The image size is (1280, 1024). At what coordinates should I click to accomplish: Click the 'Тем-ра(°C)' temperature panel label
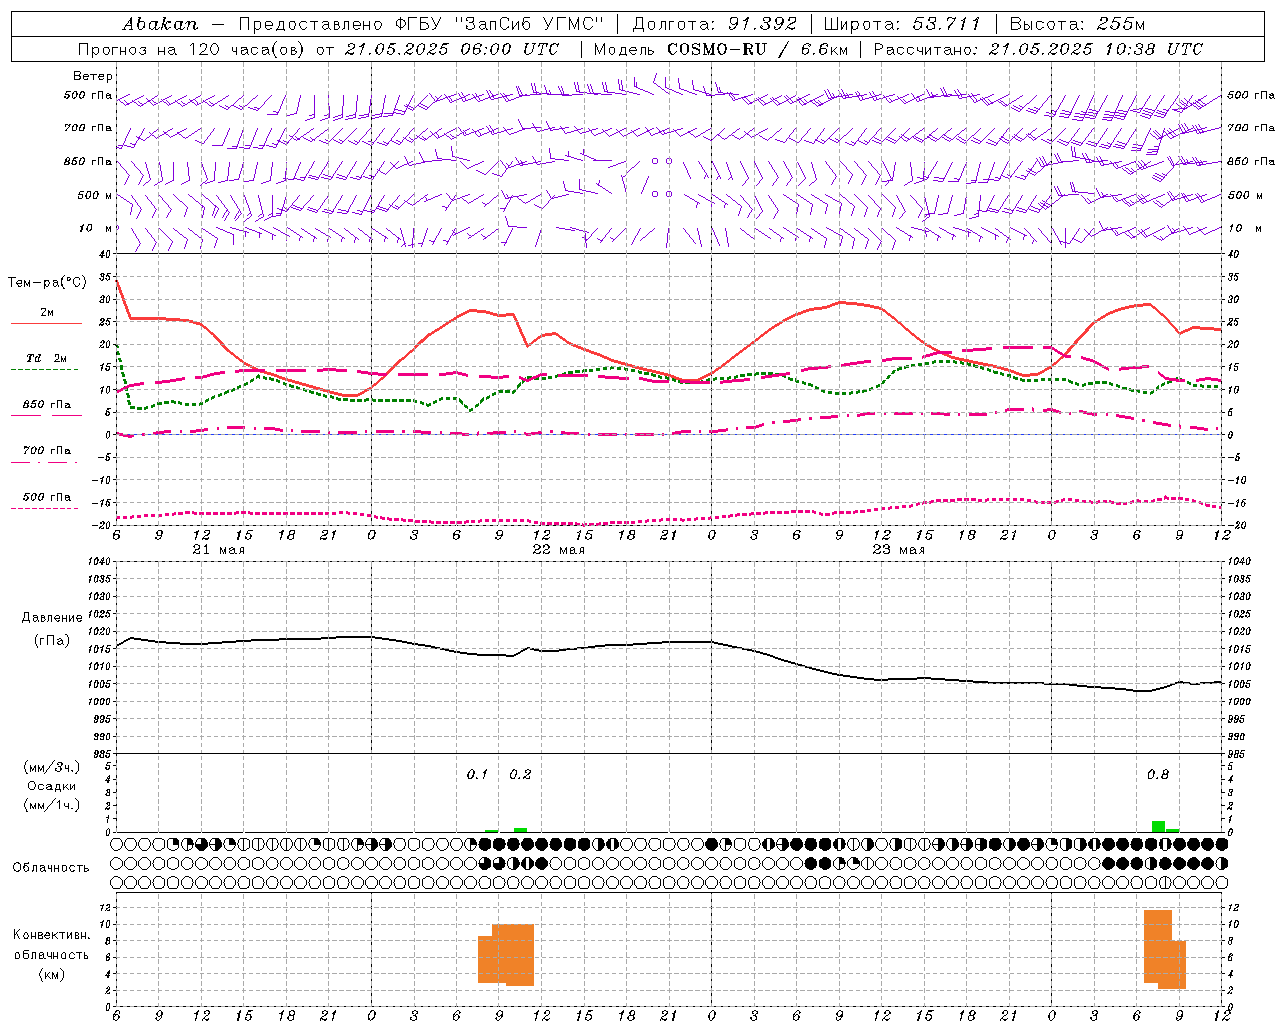pyautogui.click(x=47, y=283)
